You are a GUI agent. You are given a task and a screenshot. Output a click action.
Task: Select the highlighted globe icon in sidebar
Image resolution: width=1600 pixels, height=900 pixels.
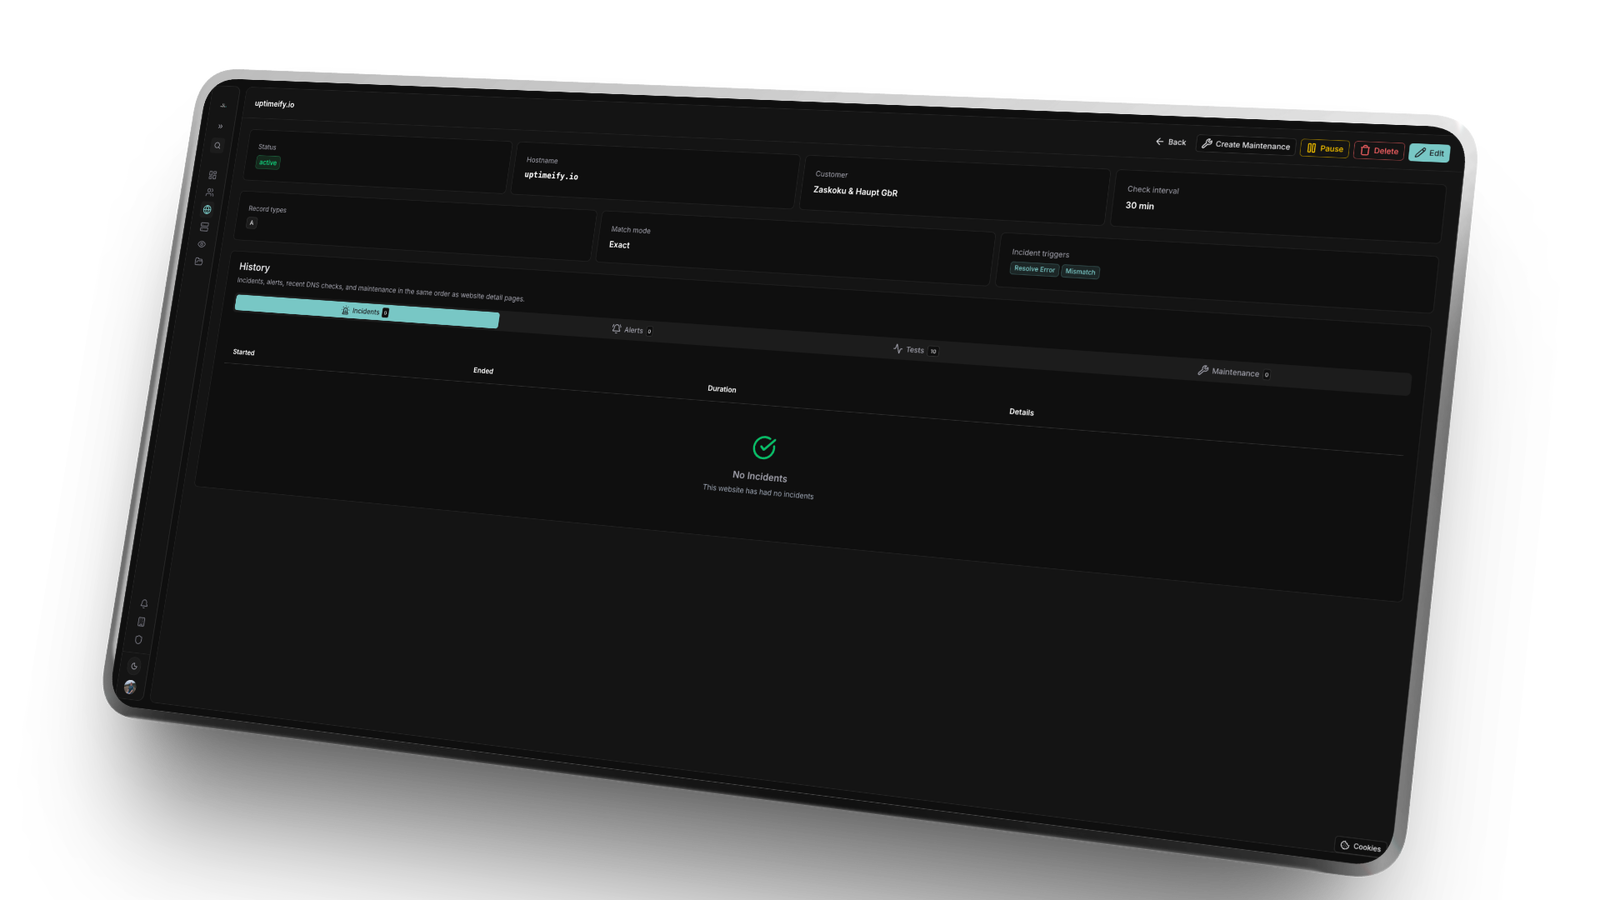[x=207, y=210]
